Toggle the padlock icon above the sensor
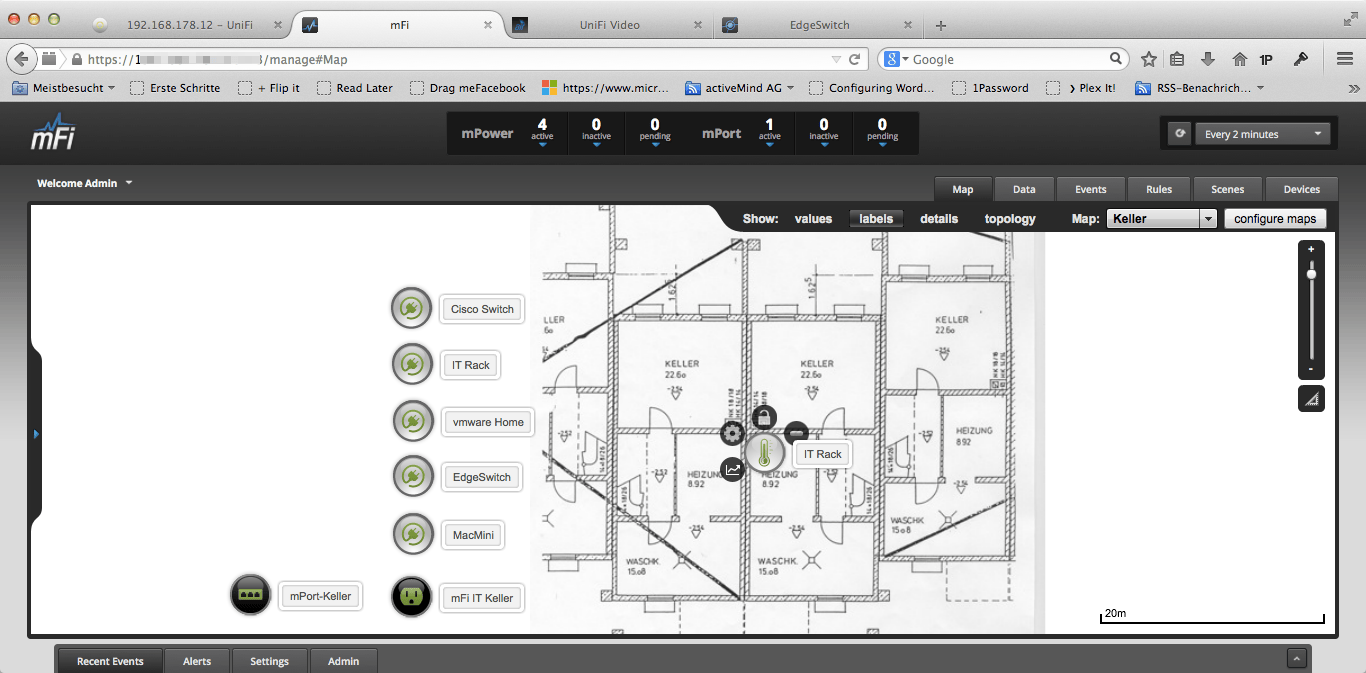 pos(764,418)
